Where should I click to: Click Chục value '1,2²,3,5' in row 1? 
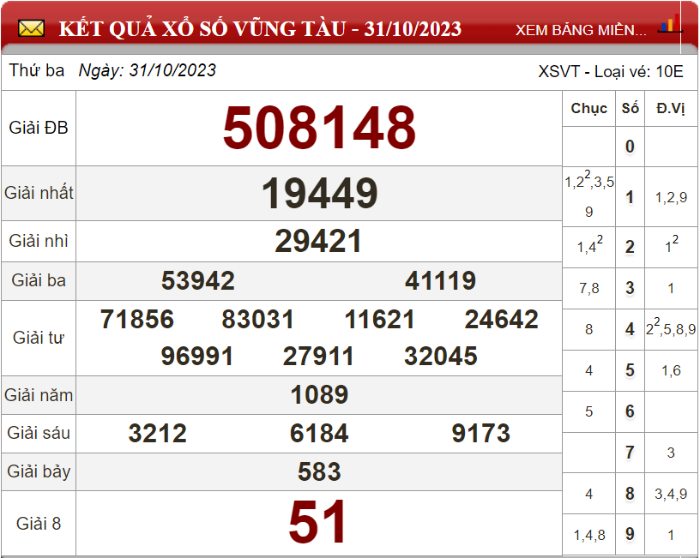coord(589,180)
